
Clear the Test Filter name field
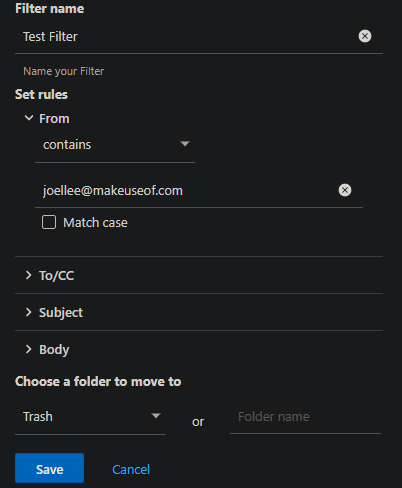pos(365,36)
